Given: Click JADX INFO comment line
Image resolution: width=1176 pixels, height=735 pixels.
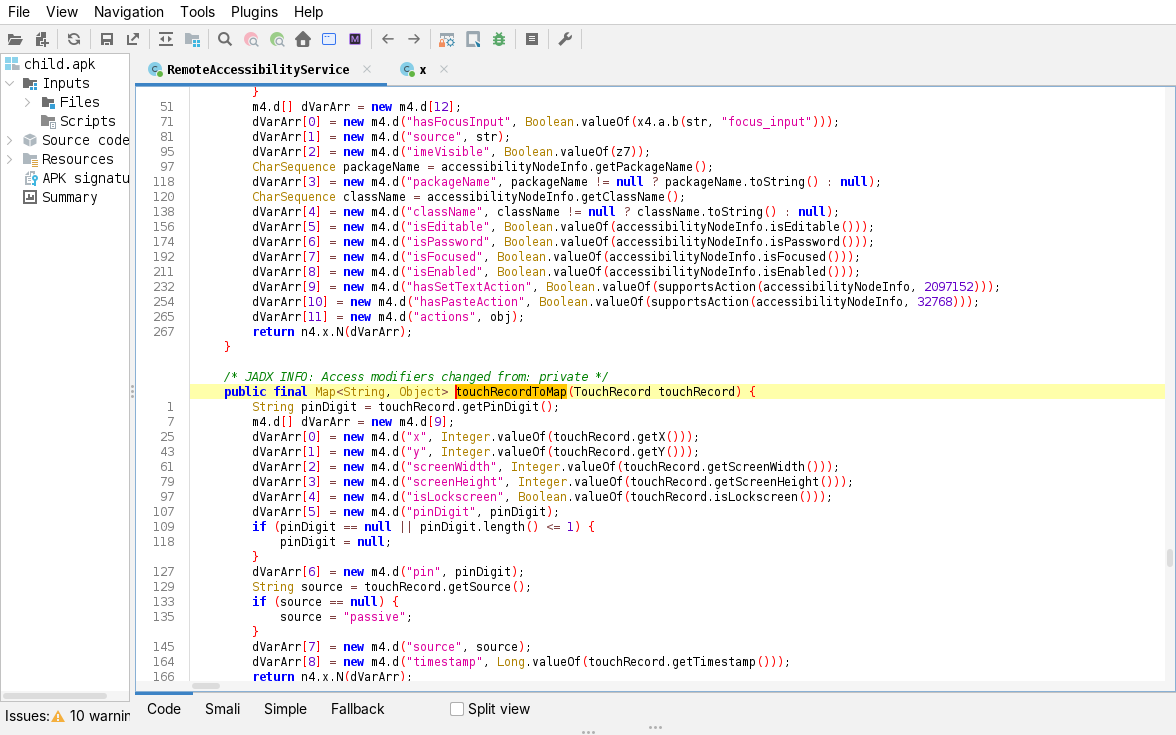Looking at the screenshot, I should (x=416, y=376).
